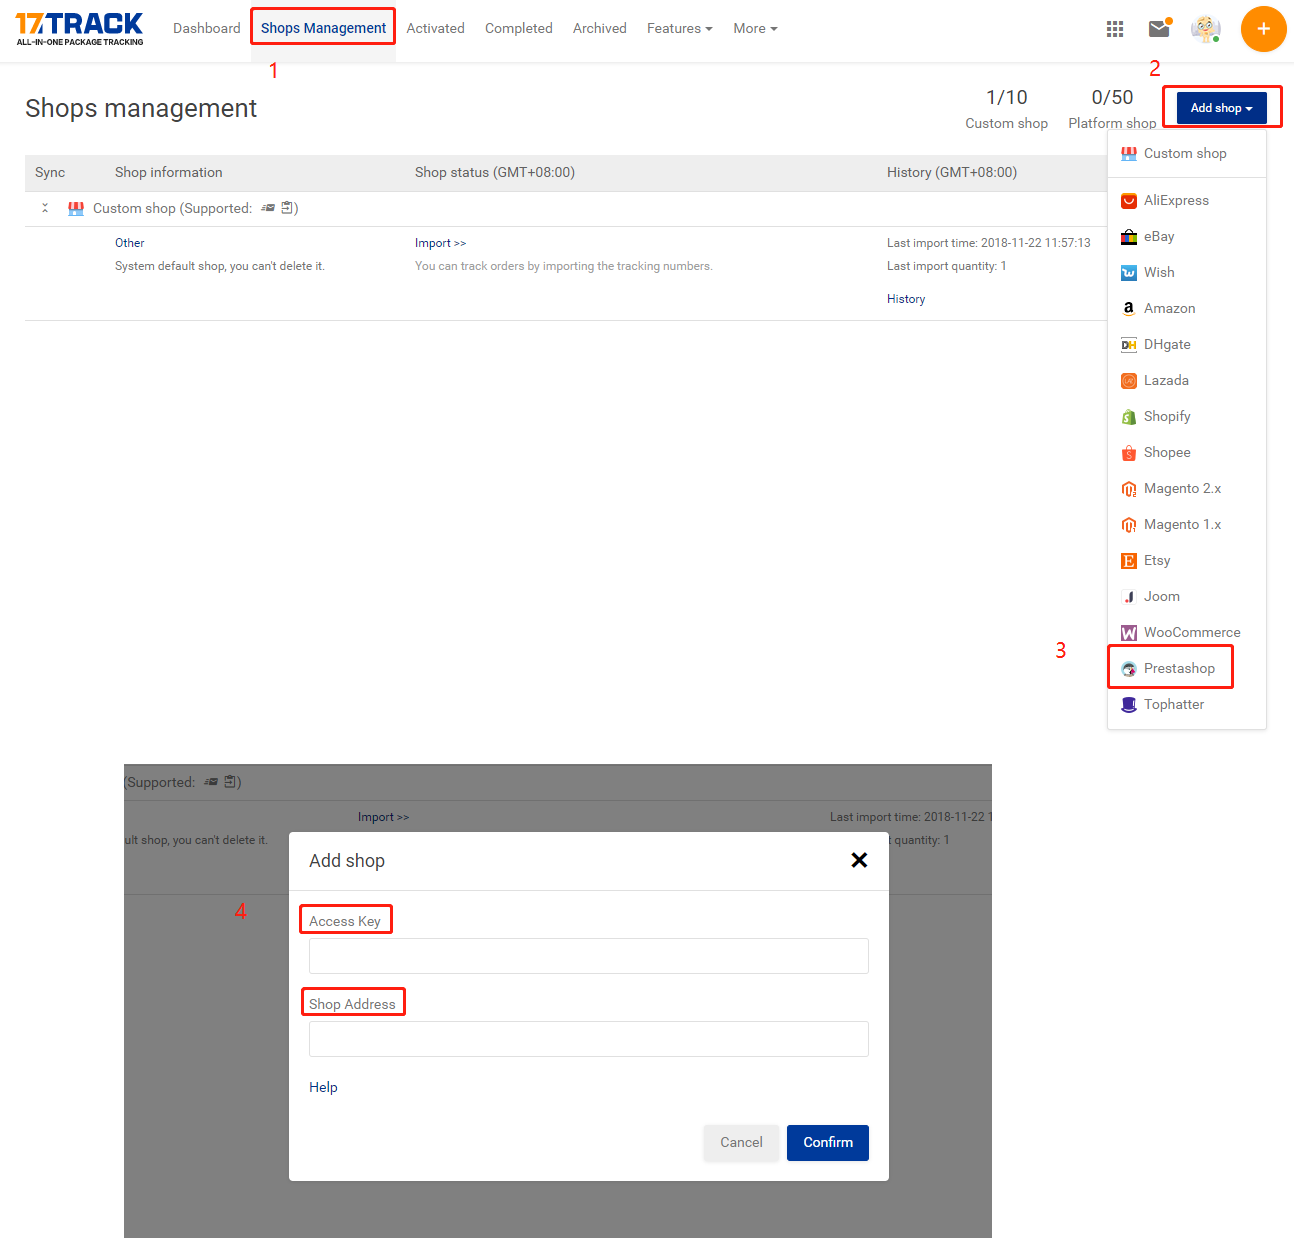The width and height of the screenshot is (1294, 1258).
Task: Click the Wish icon in dropdown
Action: click(x=1129, y=273)
